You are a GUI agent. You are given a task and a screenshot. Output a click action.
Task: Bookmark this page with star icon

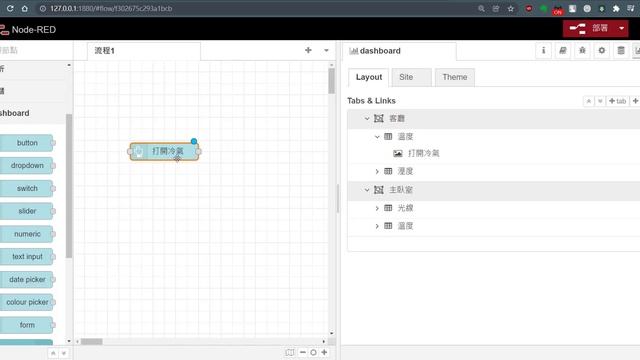[511, 9]
